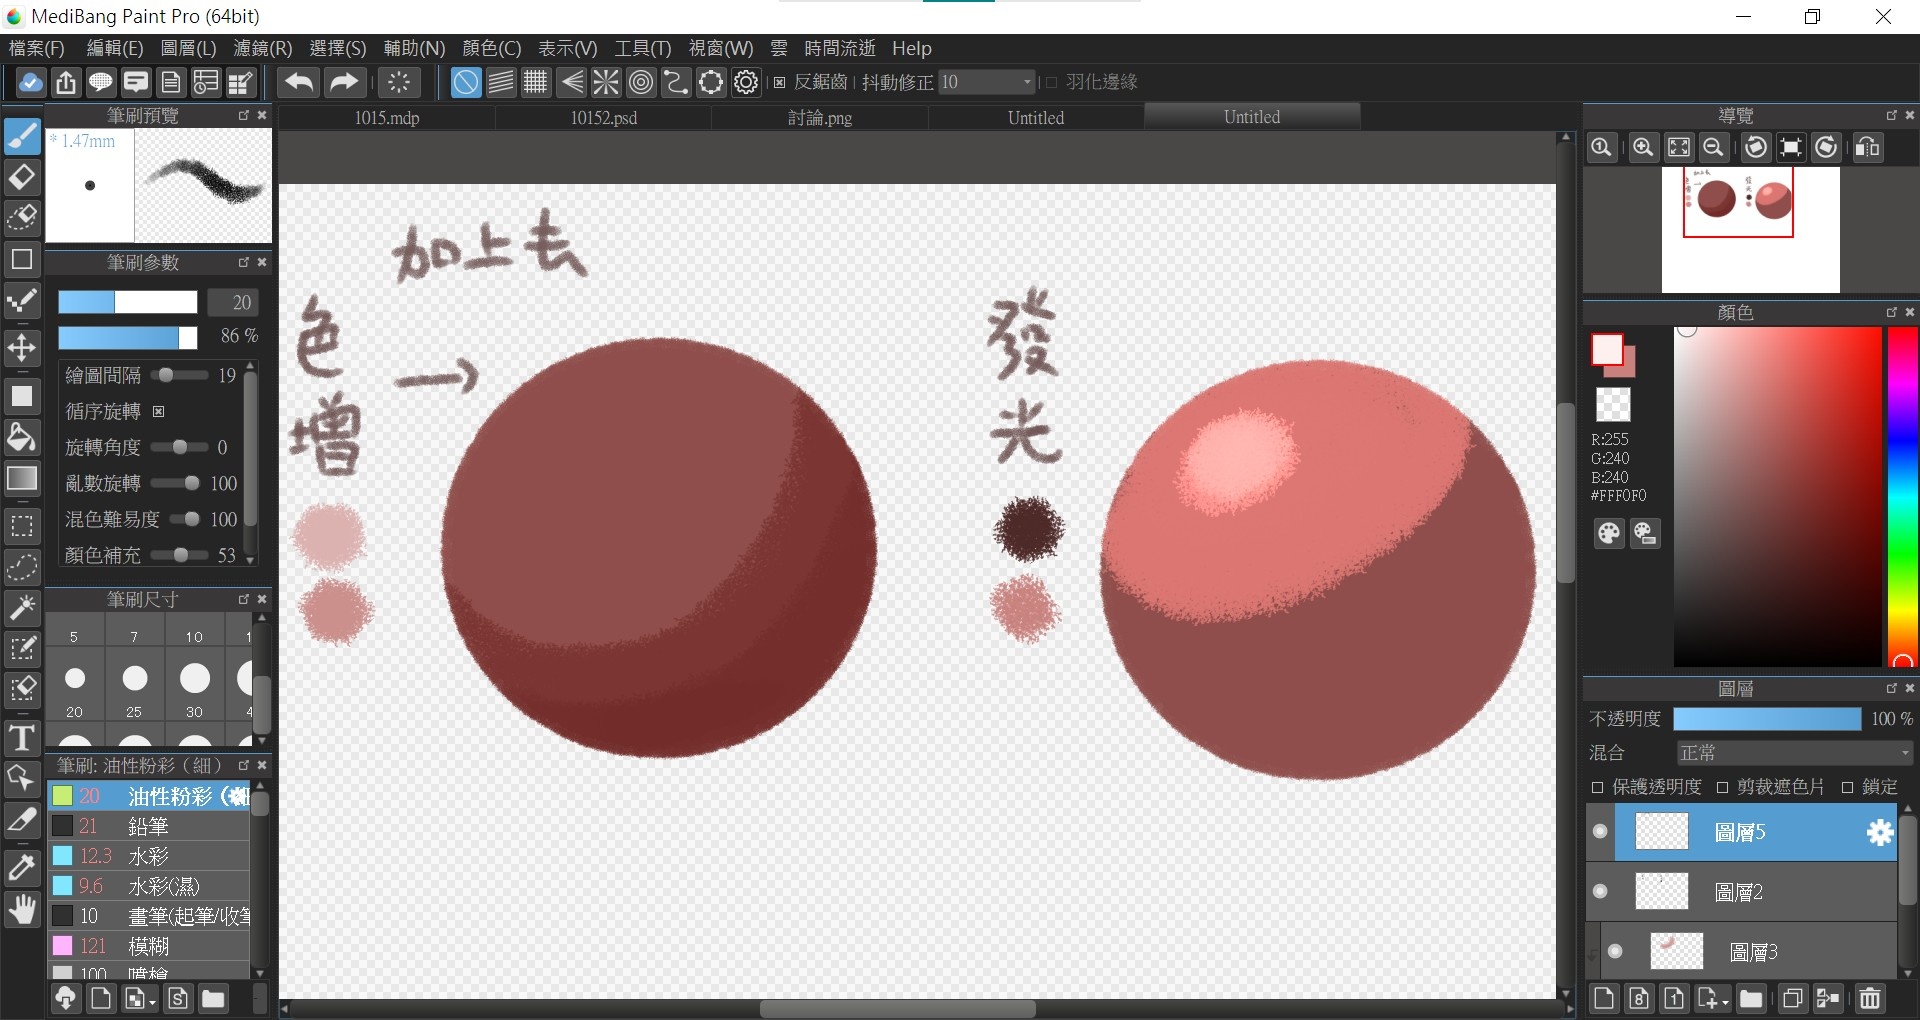Viewport: 1920px width, 1020px height.
Task: Select the Lasso selection tool
Action: pos(22,567)
